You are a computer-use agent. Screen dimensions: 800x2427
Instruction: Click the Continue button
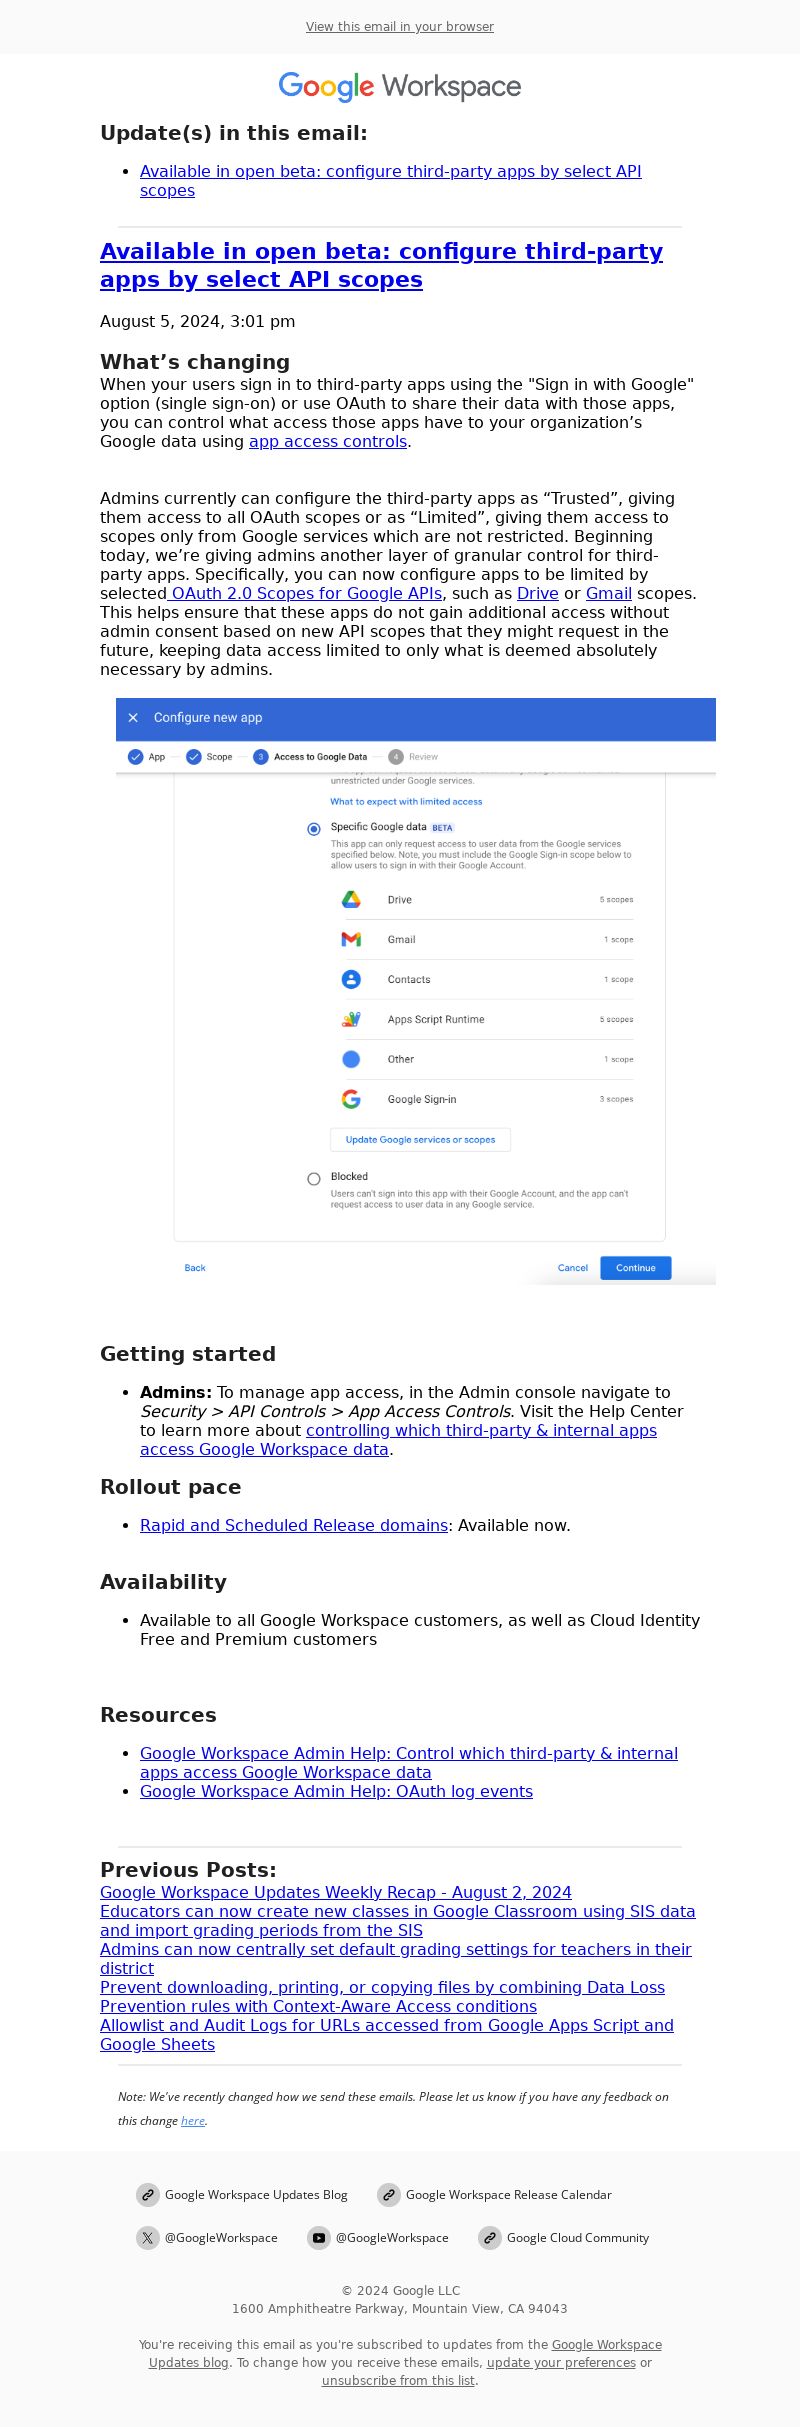[x=636, y=1268]
